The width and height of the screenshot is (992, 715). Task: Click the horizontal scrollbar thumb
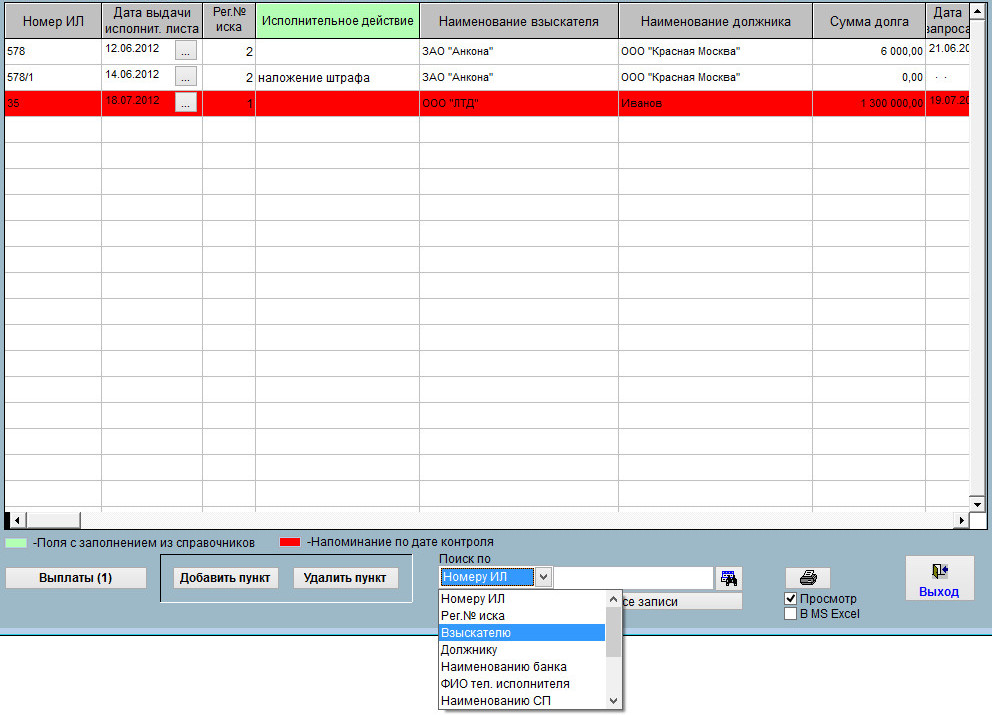(53, 520)
